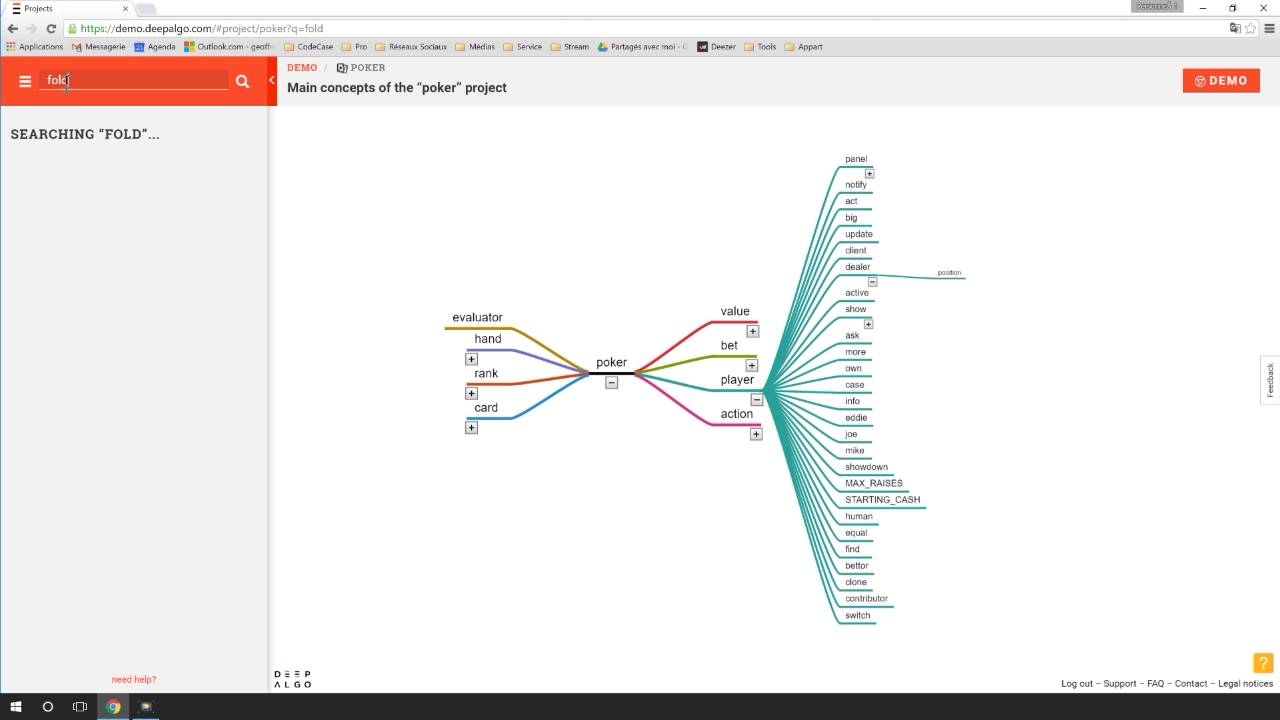Expand the show node
The image size is (1280, 720).
(x=868, y=323)
